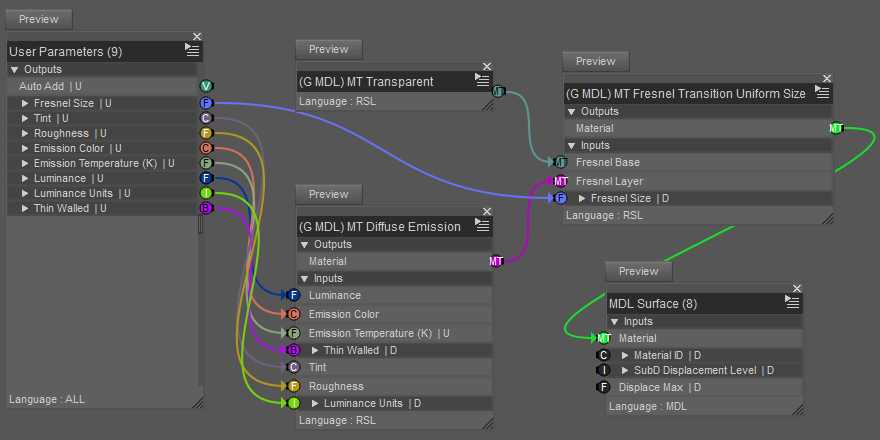Click the SubD Displacement Level I input port
This screenshot has height=440, width=880.
603,370
